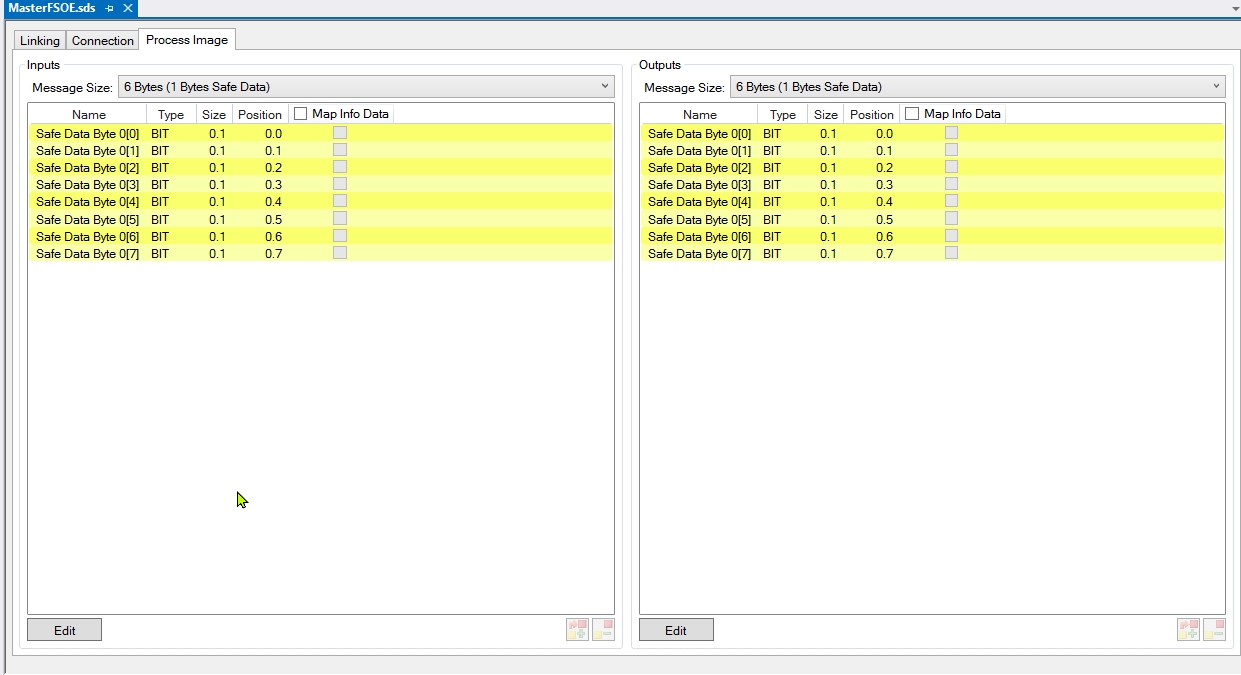Click the add-entry icon under the Inputs list

pyautogui.click(x=577, y=630)
